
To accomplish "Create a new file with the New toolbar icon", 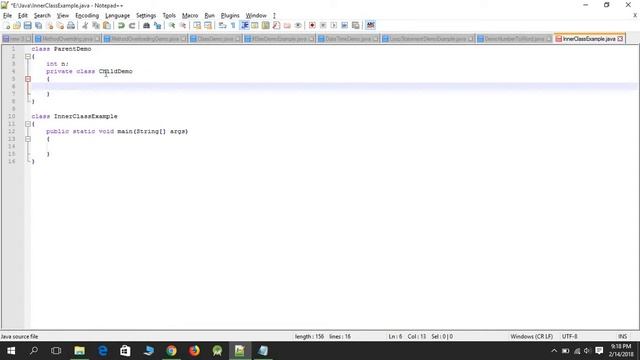I will [7, 25].
